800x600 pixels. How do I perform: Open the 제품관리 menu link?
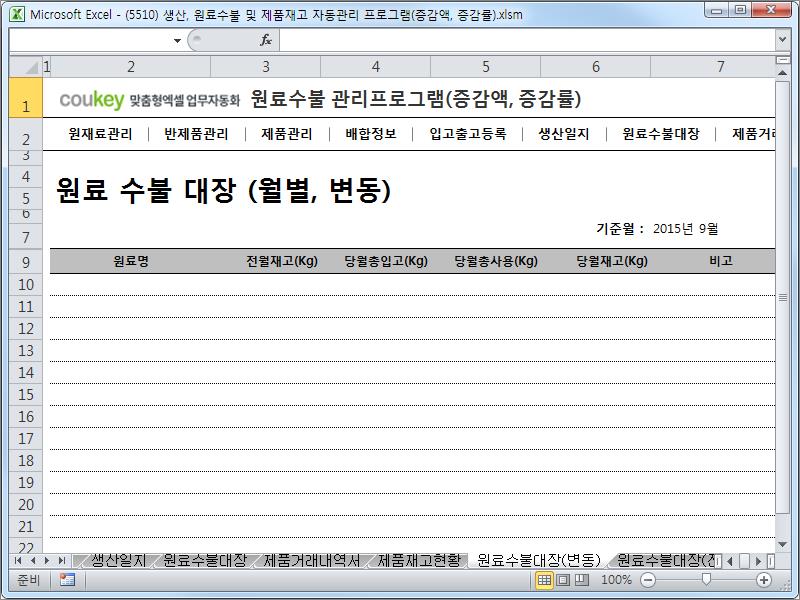click(x=286, y=134)
